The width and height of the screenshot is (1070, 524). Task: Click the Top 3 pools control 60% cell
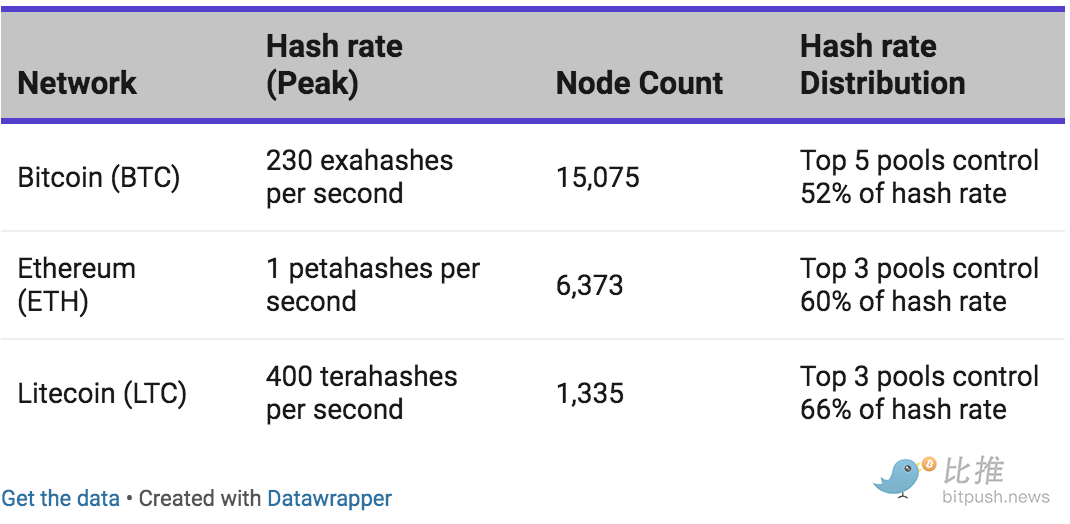click(919, 285)
